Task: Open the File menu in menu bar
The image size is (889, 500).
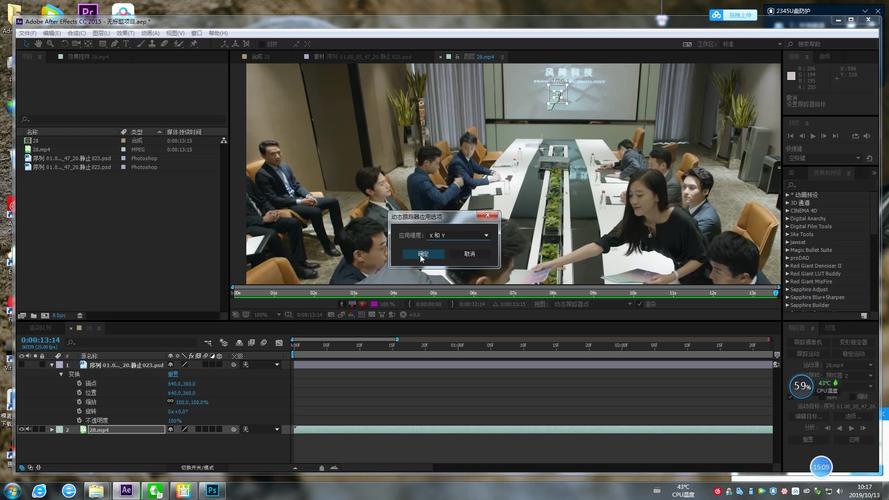Action: click(28, 33)
